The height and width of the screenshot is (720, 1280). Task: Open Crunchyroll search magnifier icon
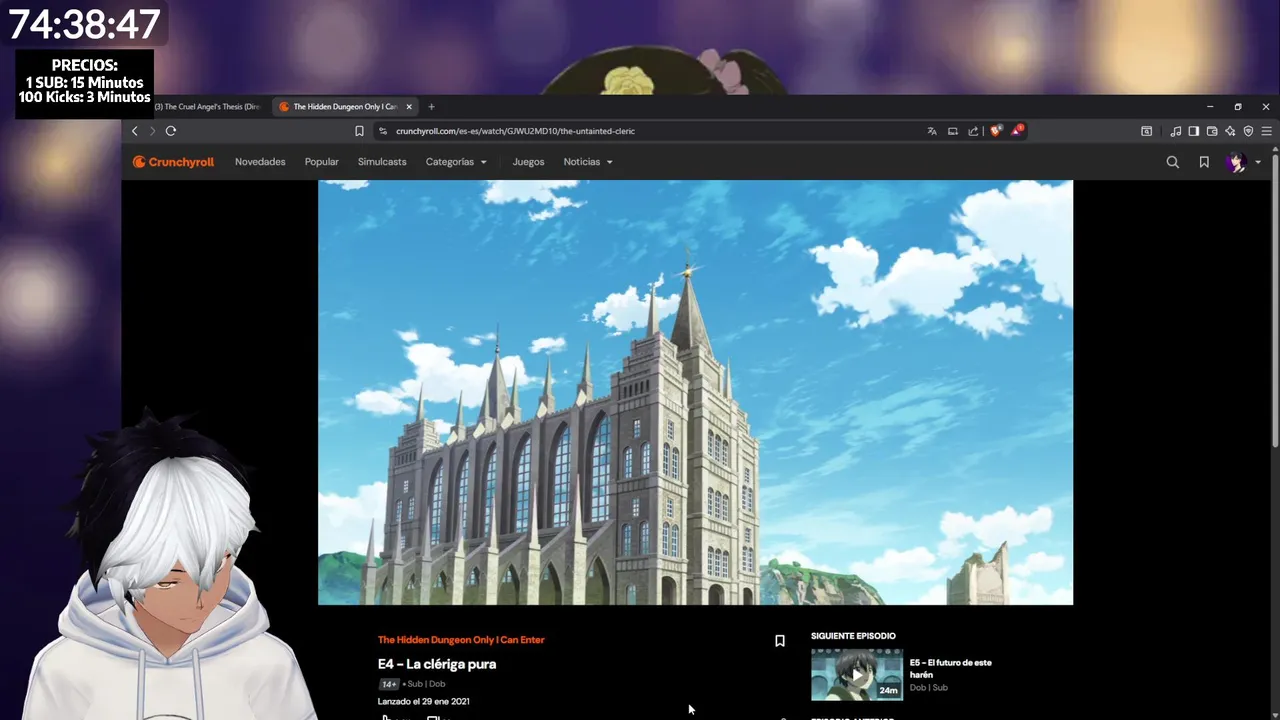click(x=1173, y=162)
